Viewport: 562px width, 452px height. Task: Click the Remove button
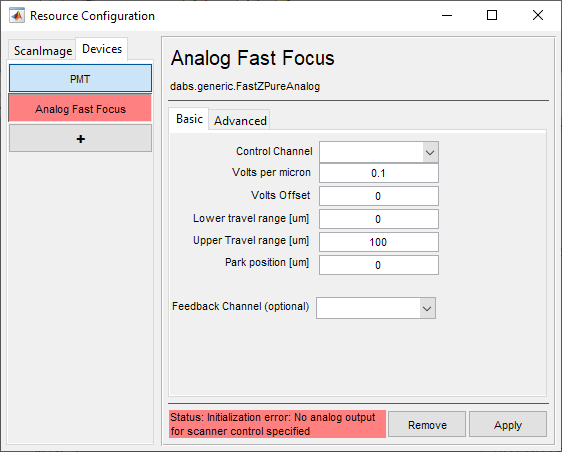point(427,424)
